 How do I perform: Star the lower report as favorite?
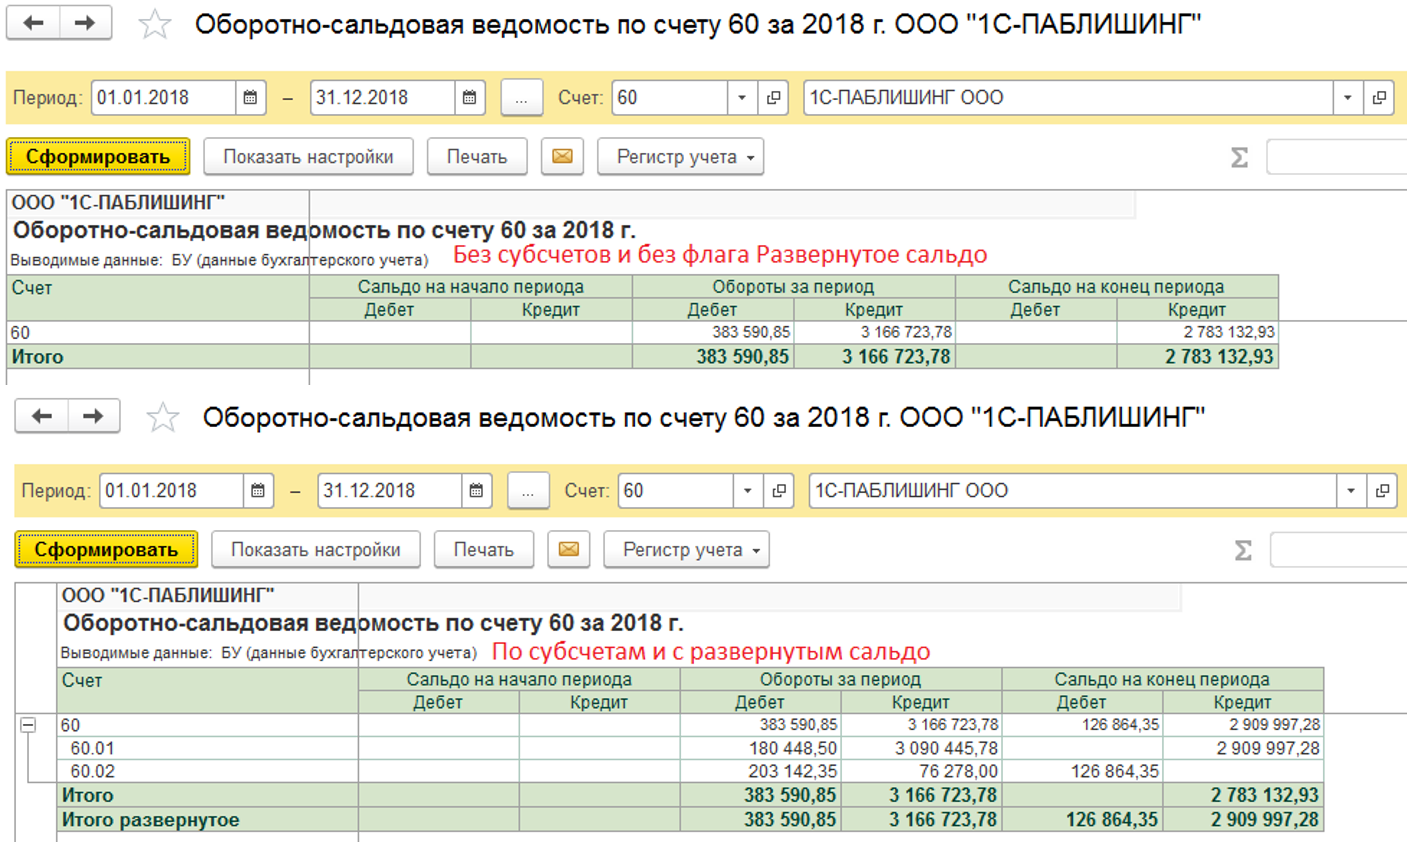coord(162,417)
